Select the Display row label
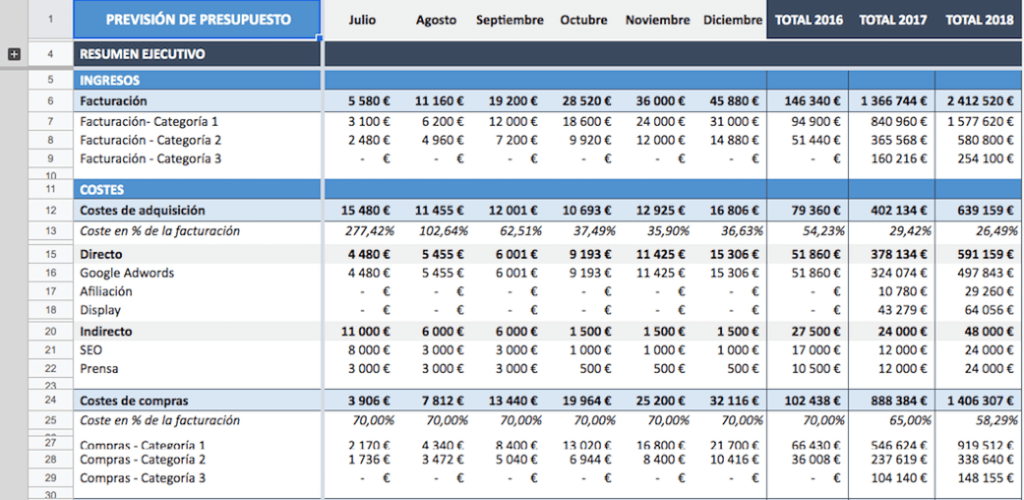 tap(100, 311)
